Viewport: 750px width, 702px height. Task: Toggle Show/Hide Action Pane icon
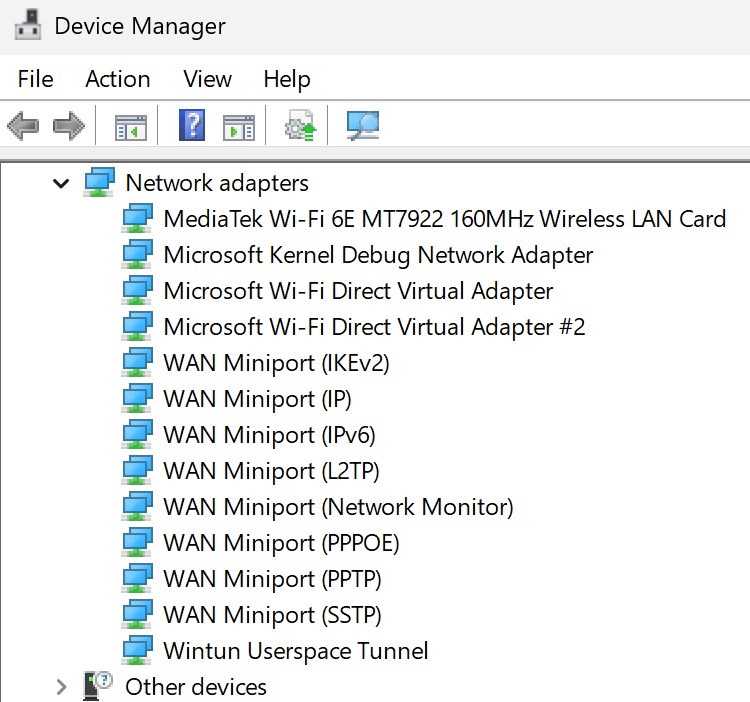click(239, 127)
